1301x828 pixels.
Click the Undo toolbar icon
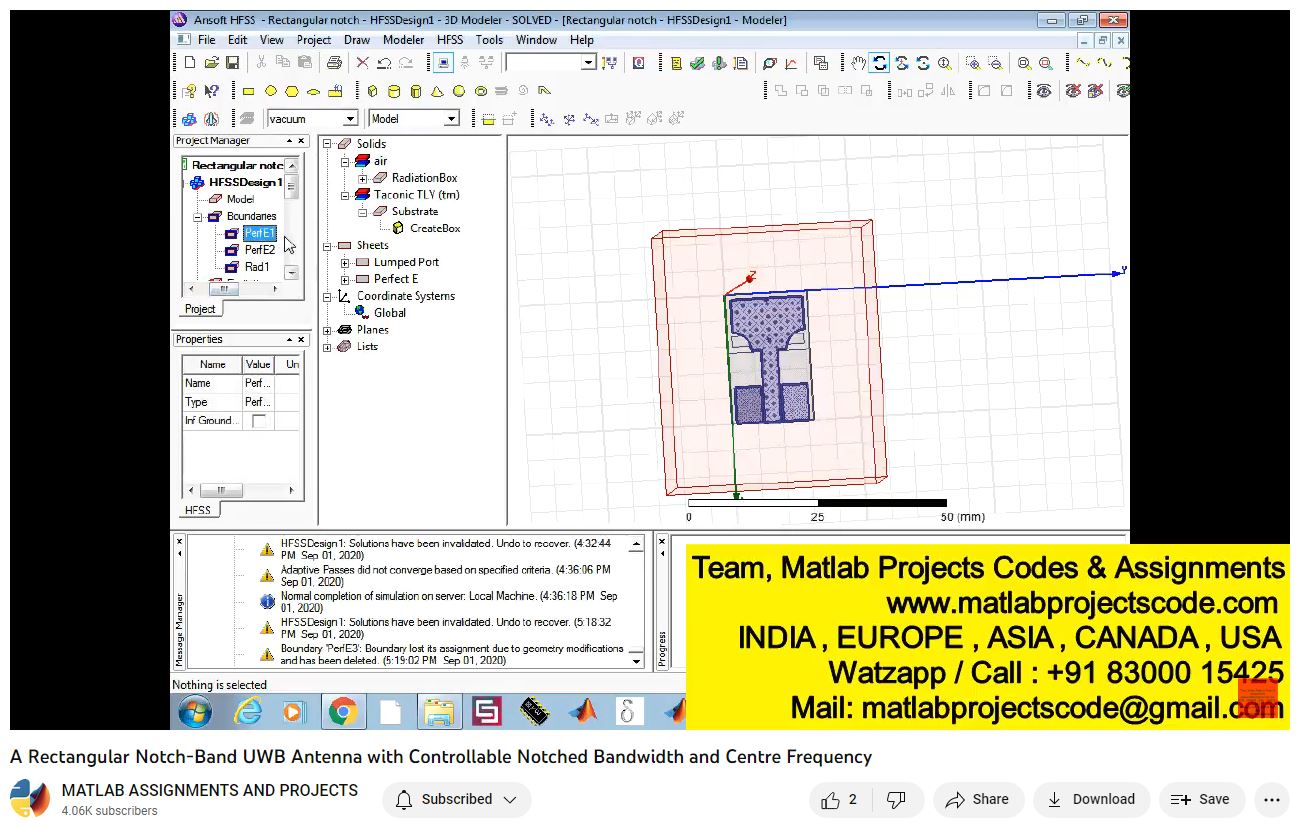coord(384,63)
